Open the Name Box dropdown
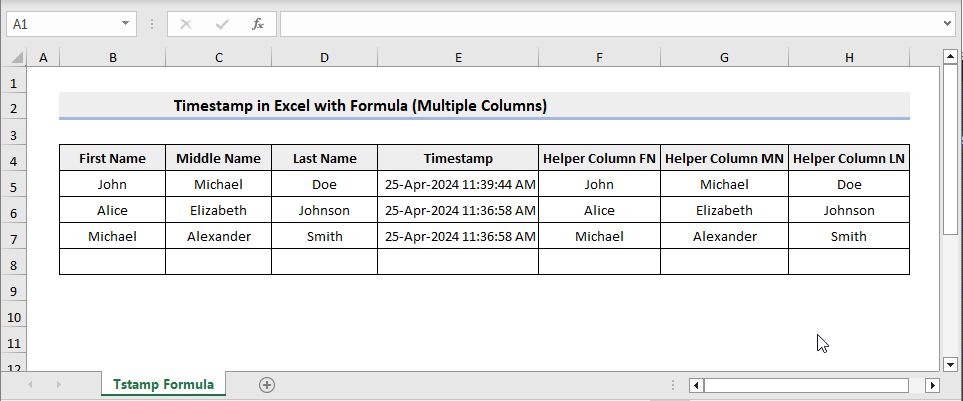Viewport: 963px width, 401px height. tap(125, 23)
